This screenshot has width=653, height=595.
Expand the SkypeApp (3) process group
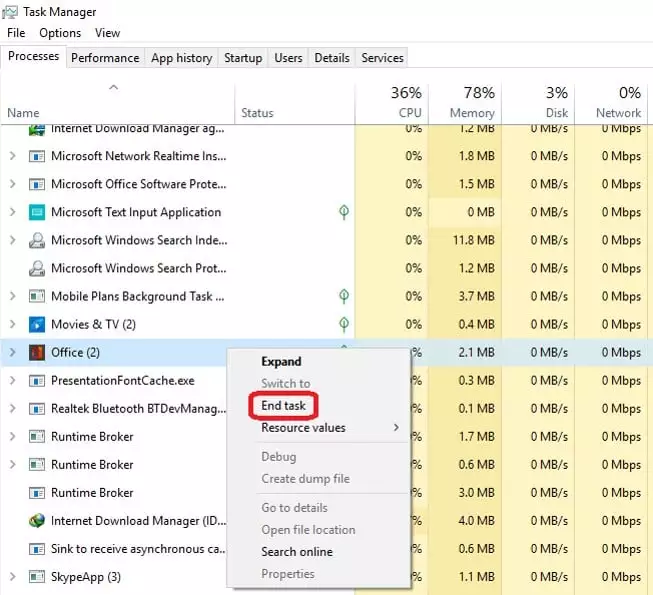coord(12,577)
